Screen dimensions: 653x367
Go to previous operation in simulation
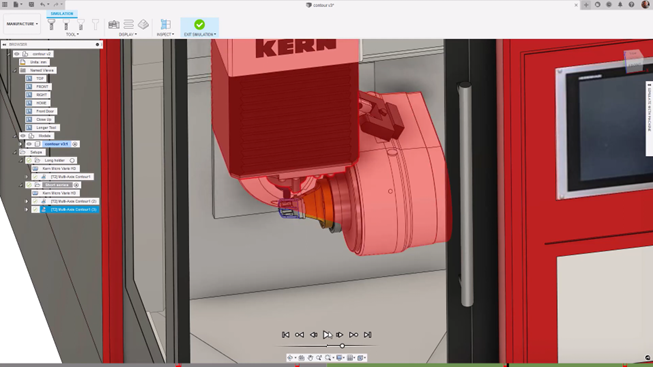click(x=299, y=335)
